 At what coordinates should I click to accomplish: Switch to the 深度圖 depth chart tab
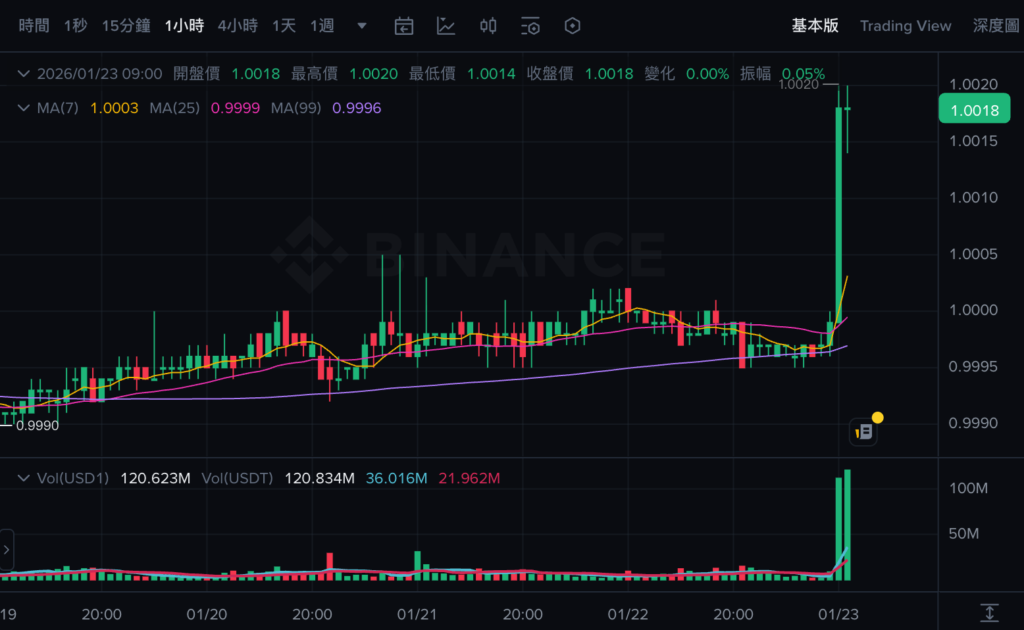996,26
